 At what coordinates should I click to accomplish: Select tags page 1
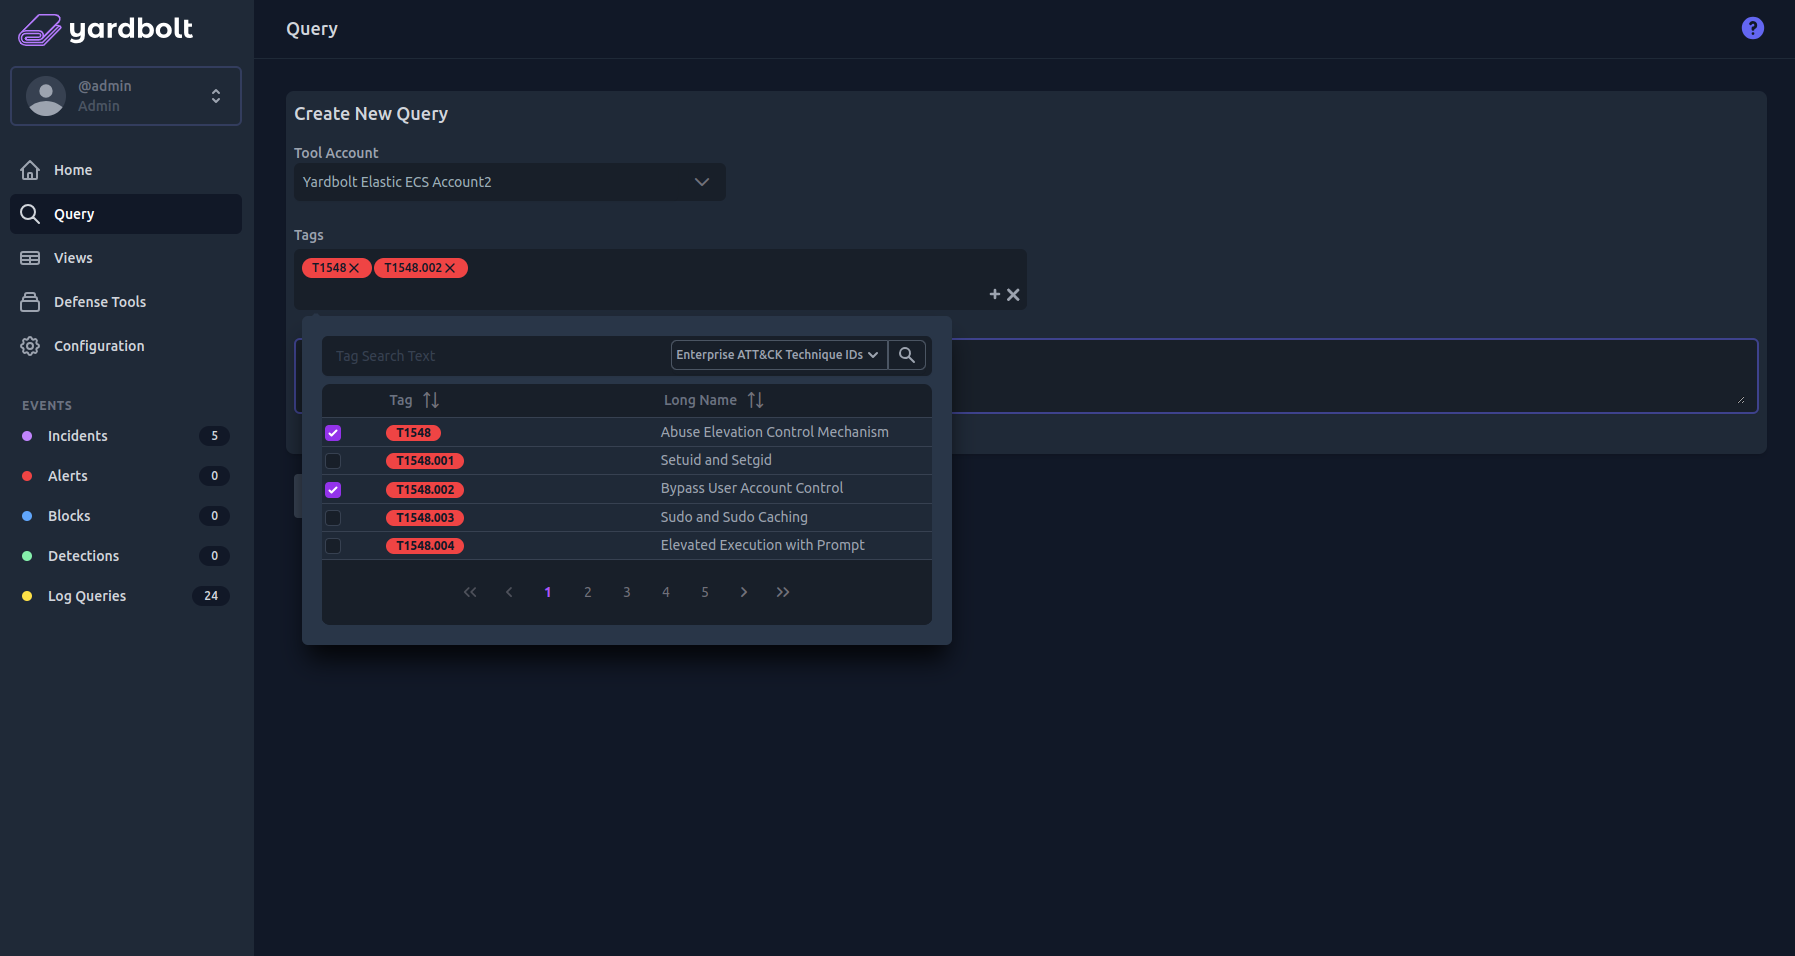548,592
